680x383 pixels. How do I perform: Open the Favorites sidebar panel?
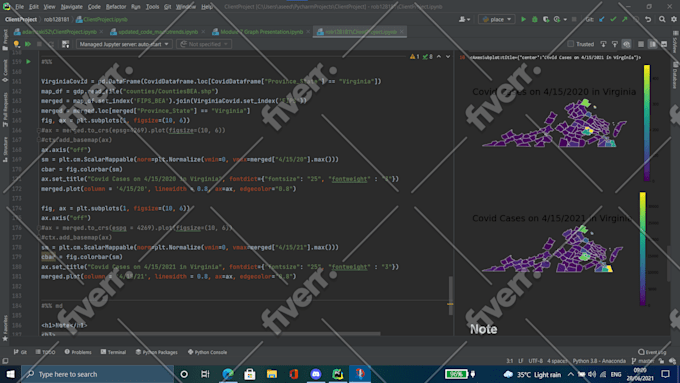click(5, 329)
